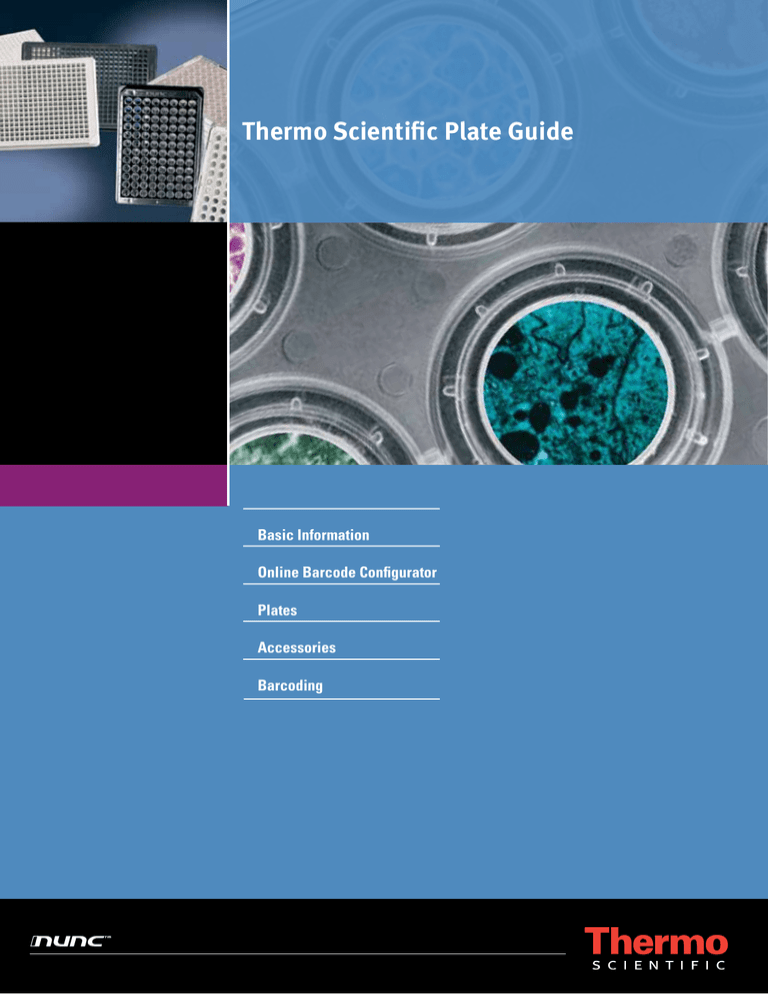The image size is (768, 994).
Task: Go to the Plates section
Action: pos(277,610)
